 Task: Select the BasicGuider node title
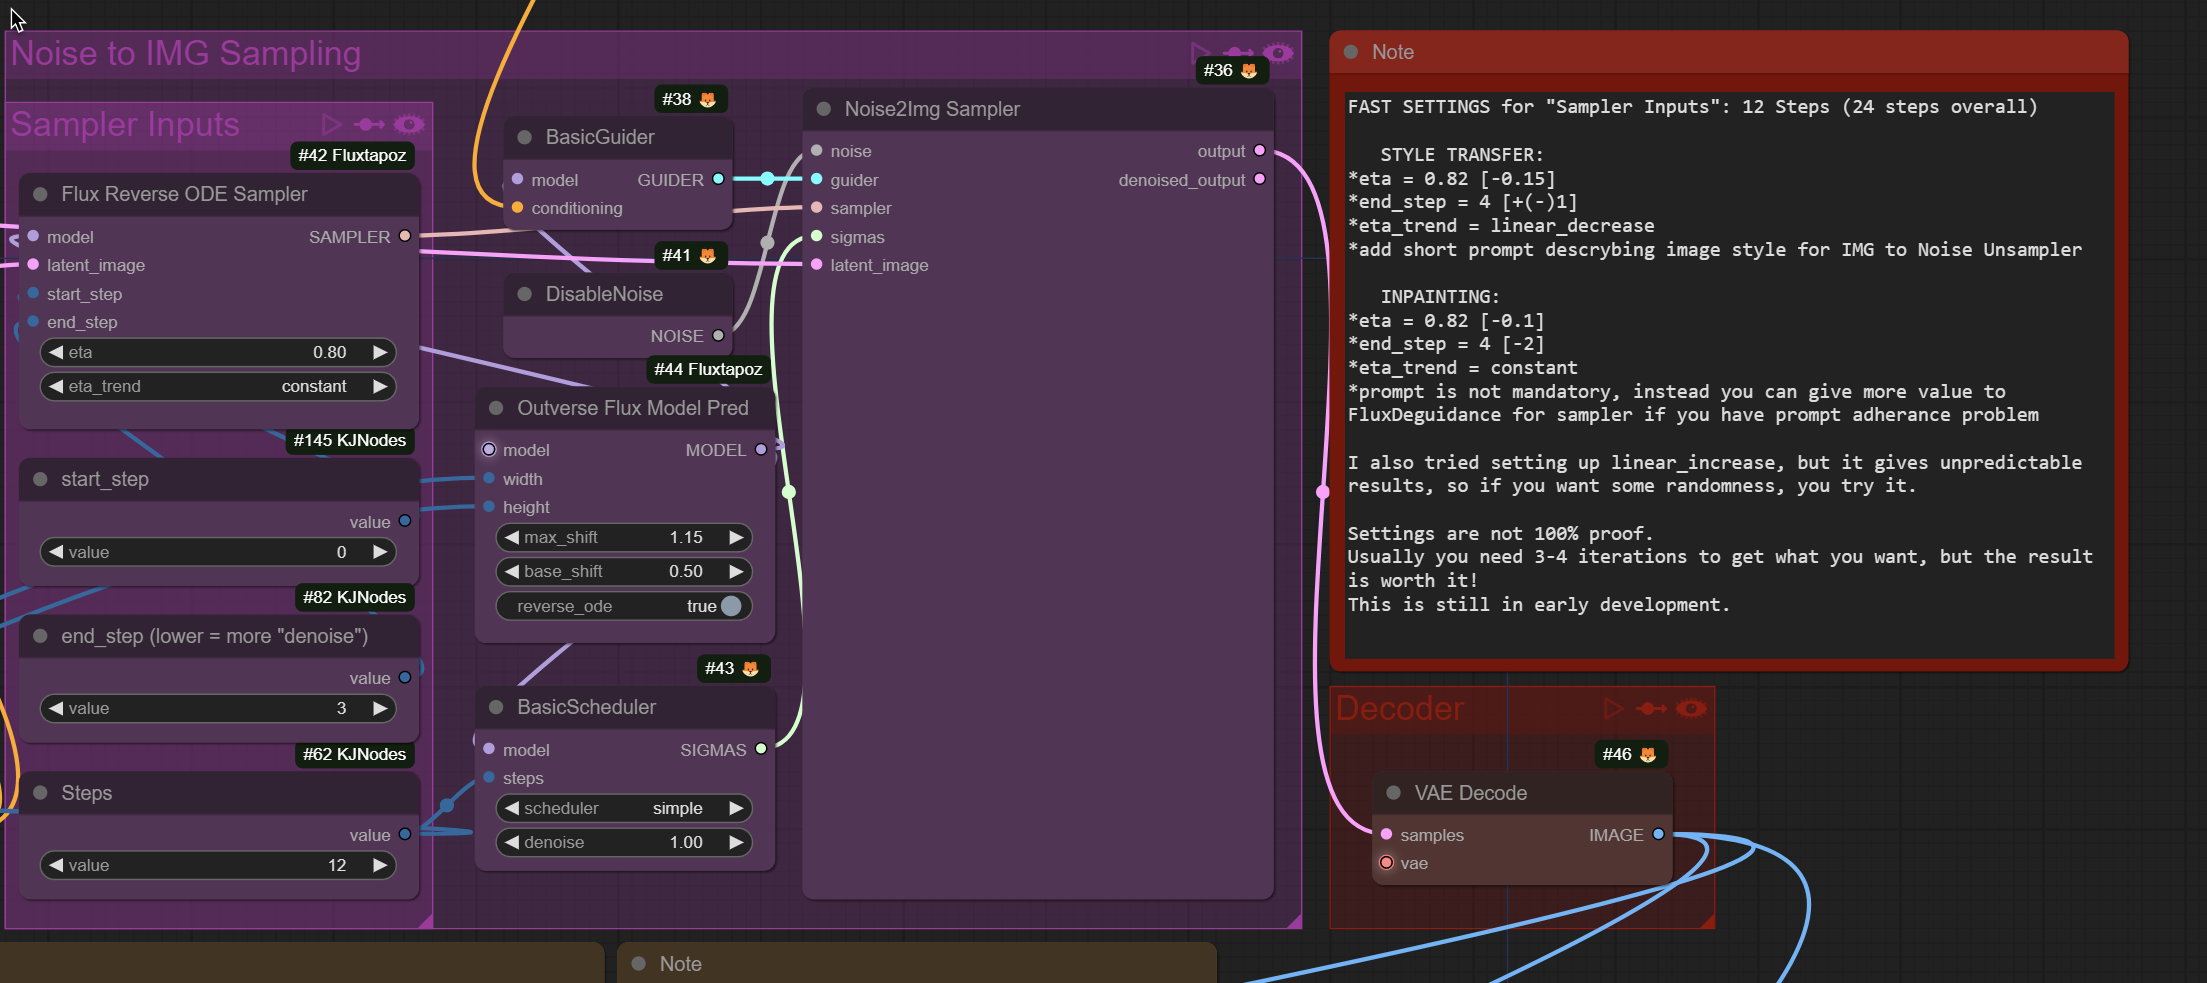600,137
